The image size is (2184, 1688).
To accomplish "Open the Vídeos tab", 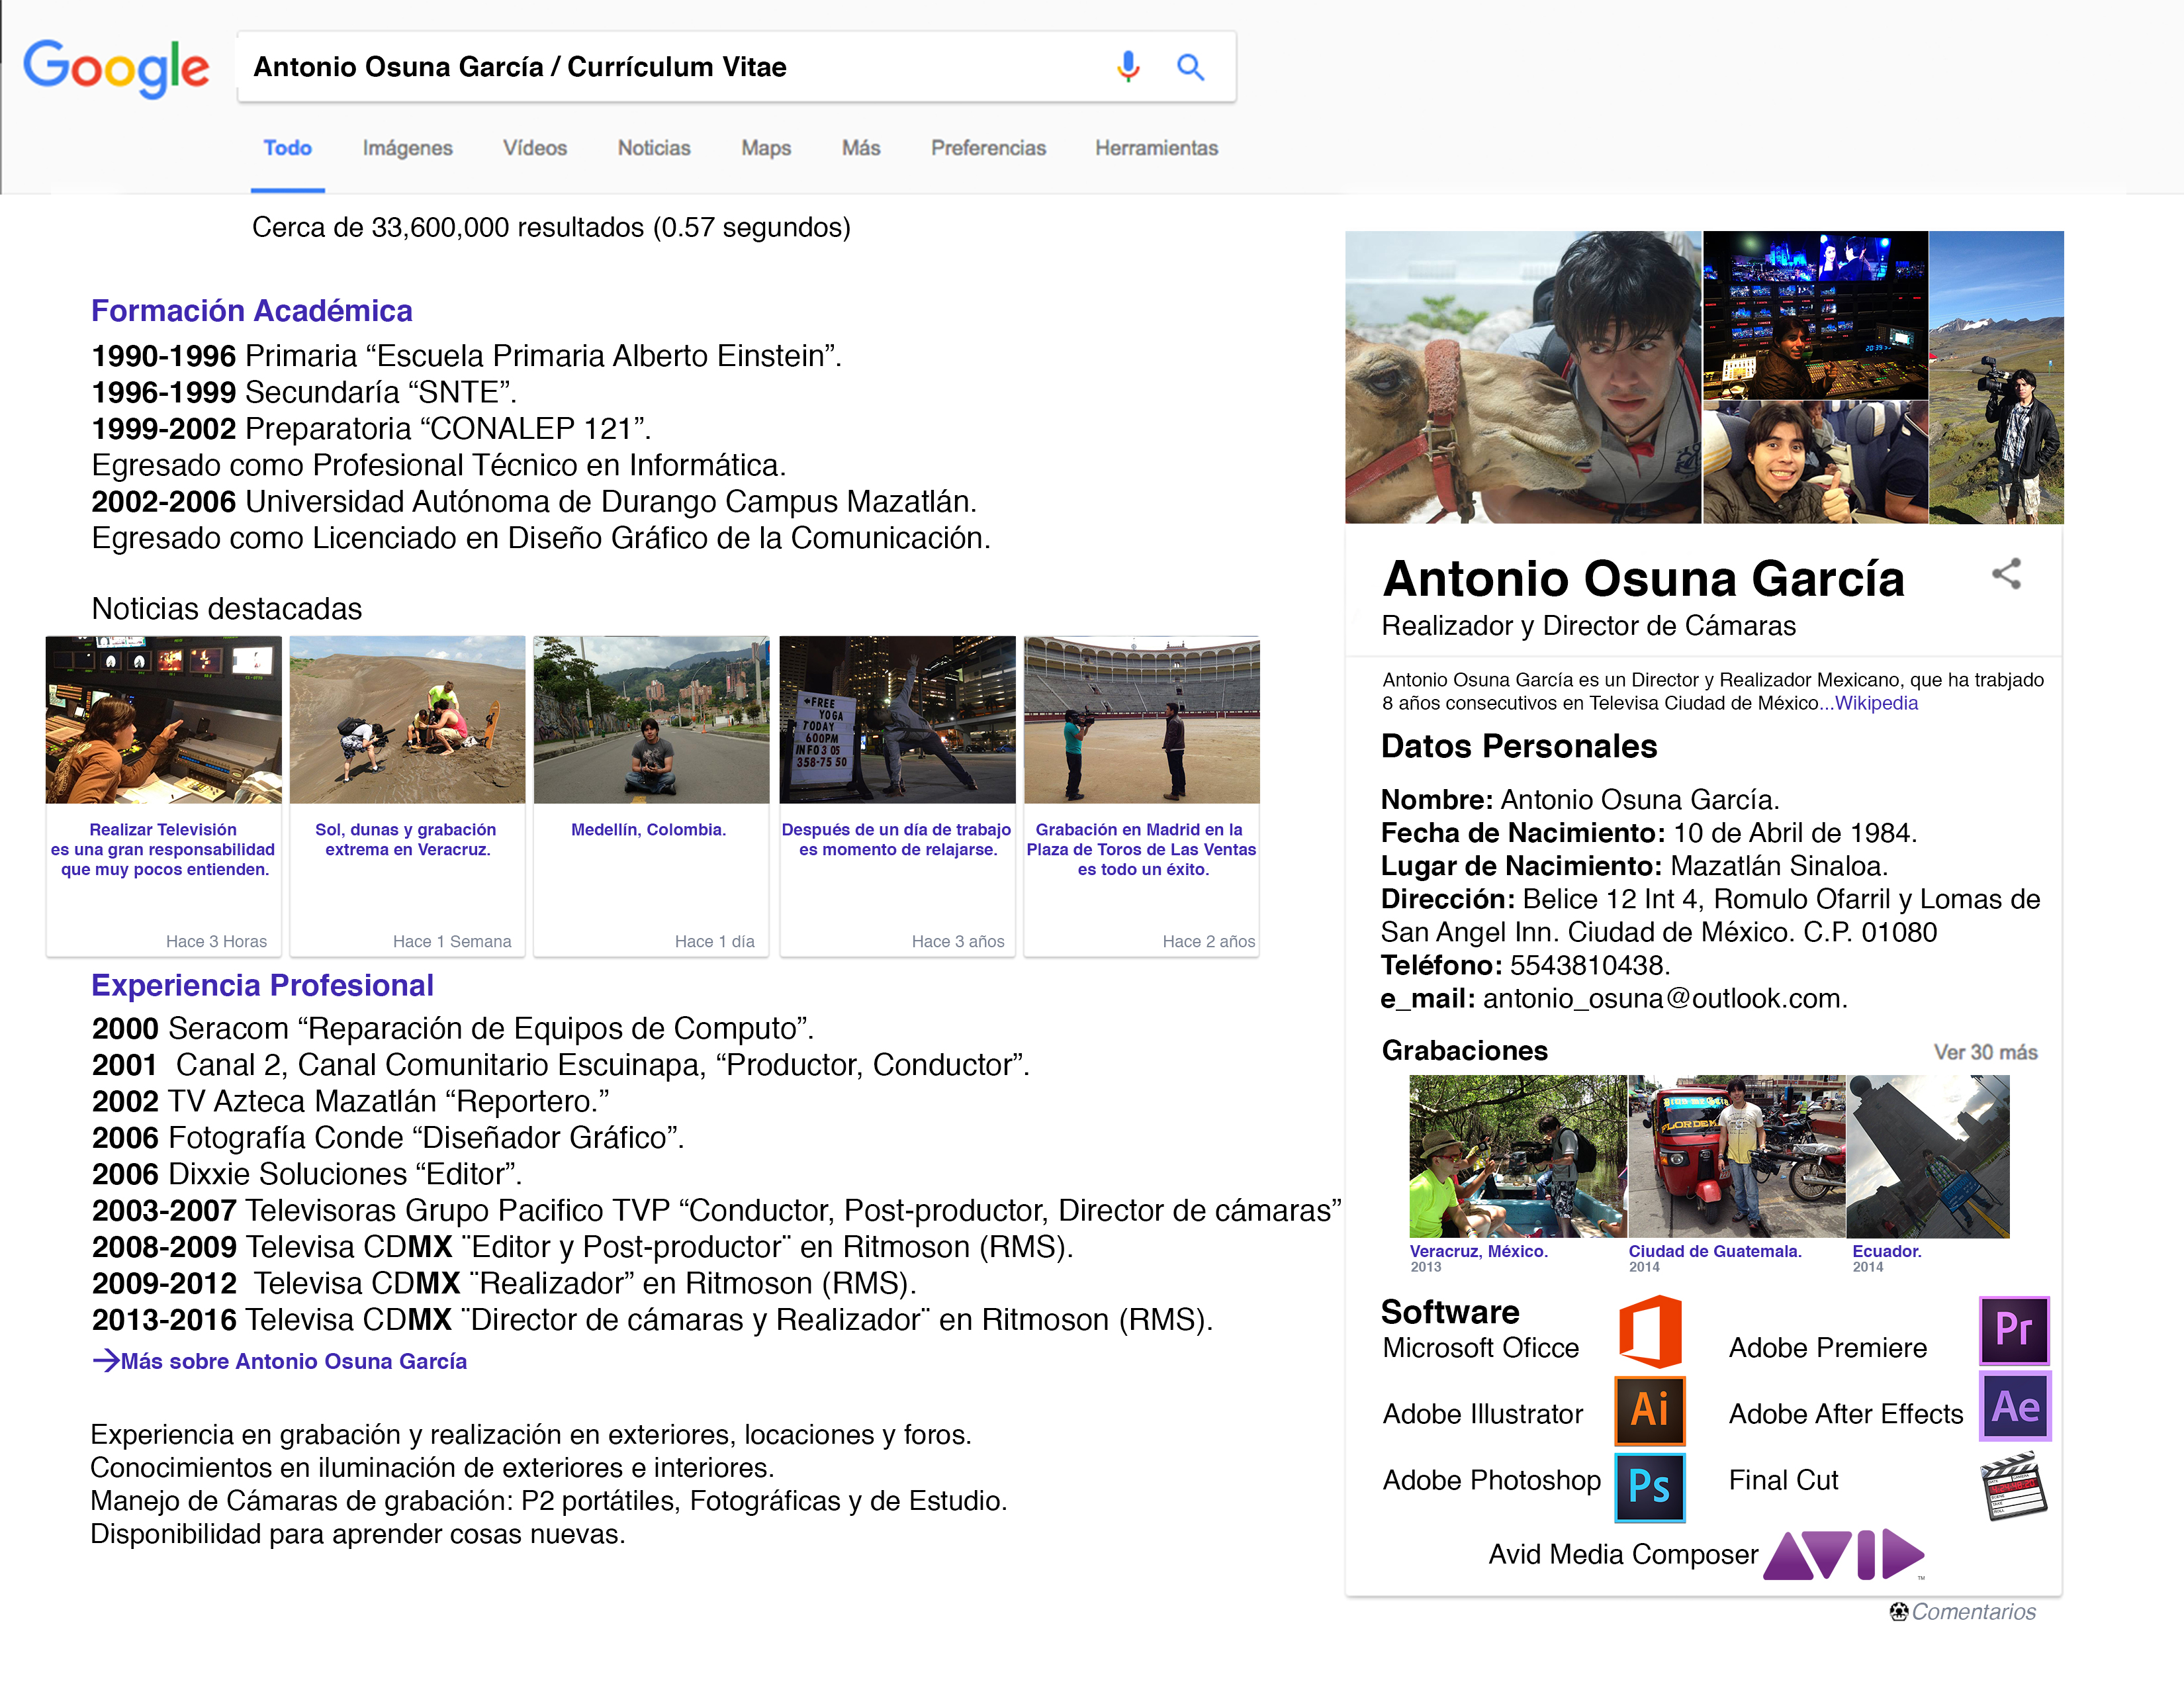I will pyautogui.click(x=534, y=148).
